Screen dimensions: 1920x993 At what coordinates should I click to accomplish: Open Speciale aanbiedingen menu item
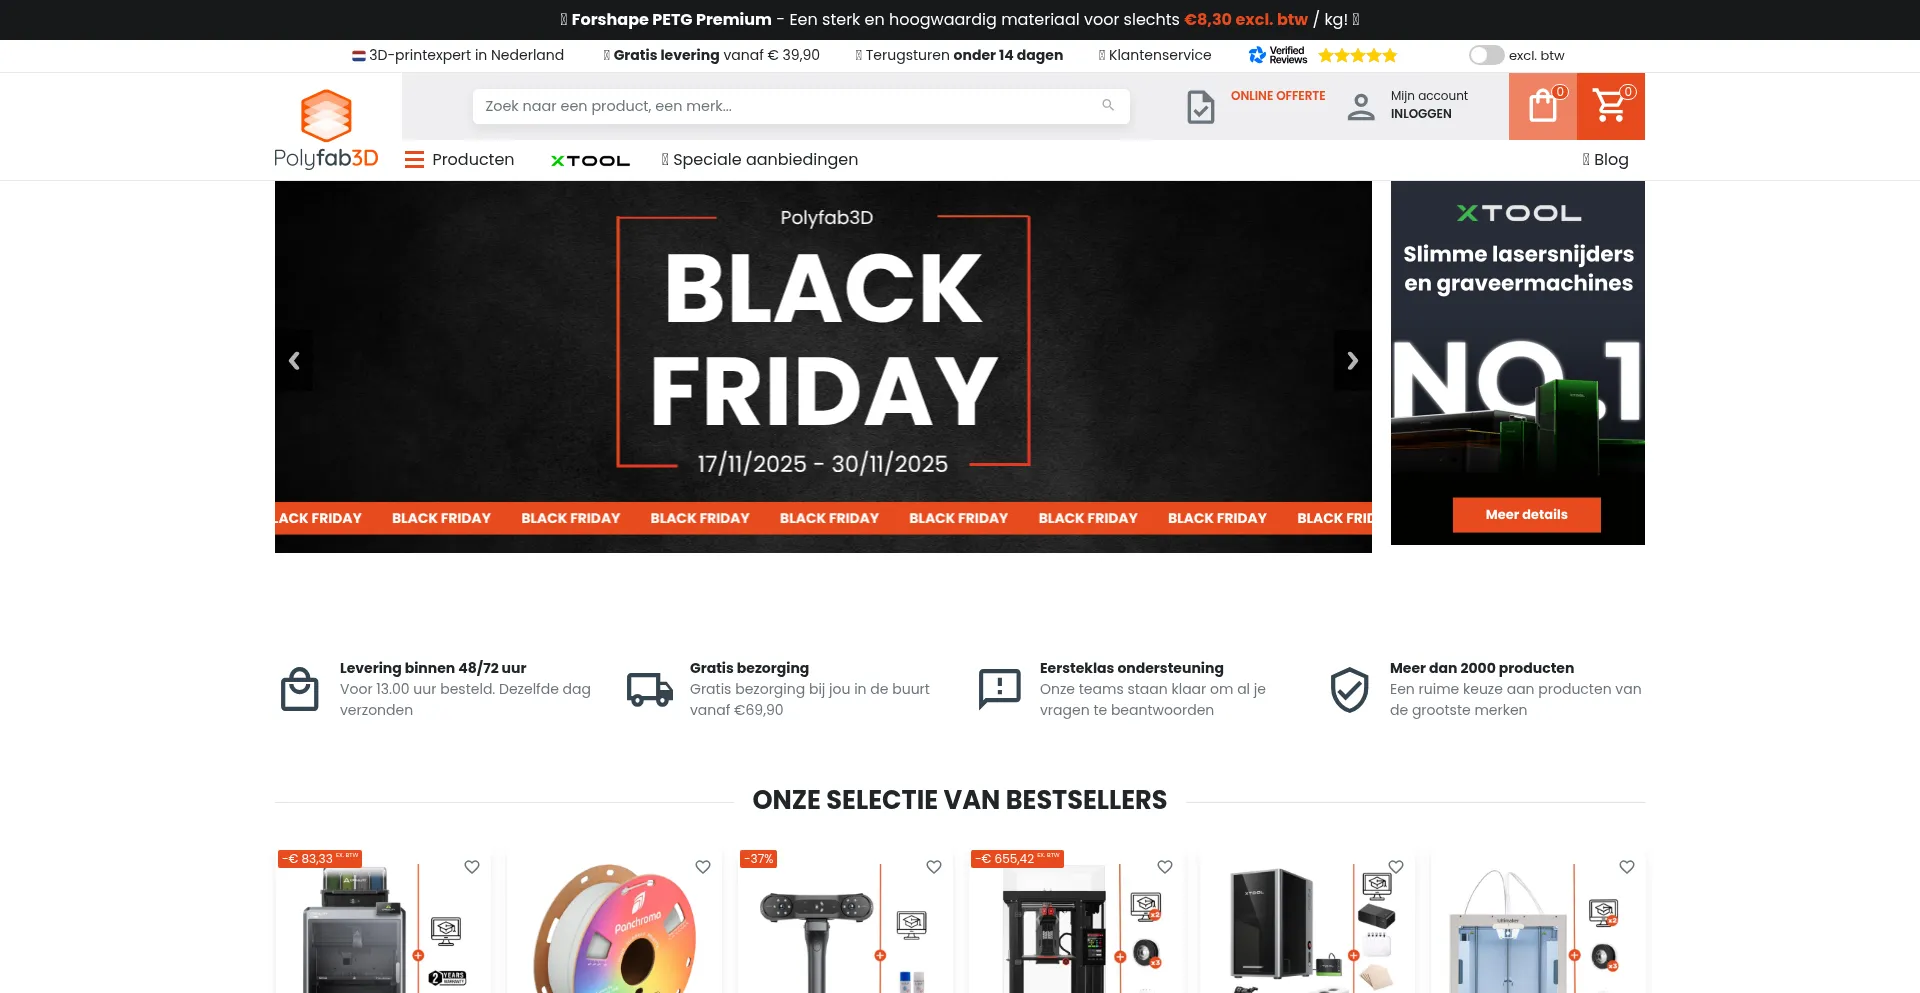coord(759,159)
